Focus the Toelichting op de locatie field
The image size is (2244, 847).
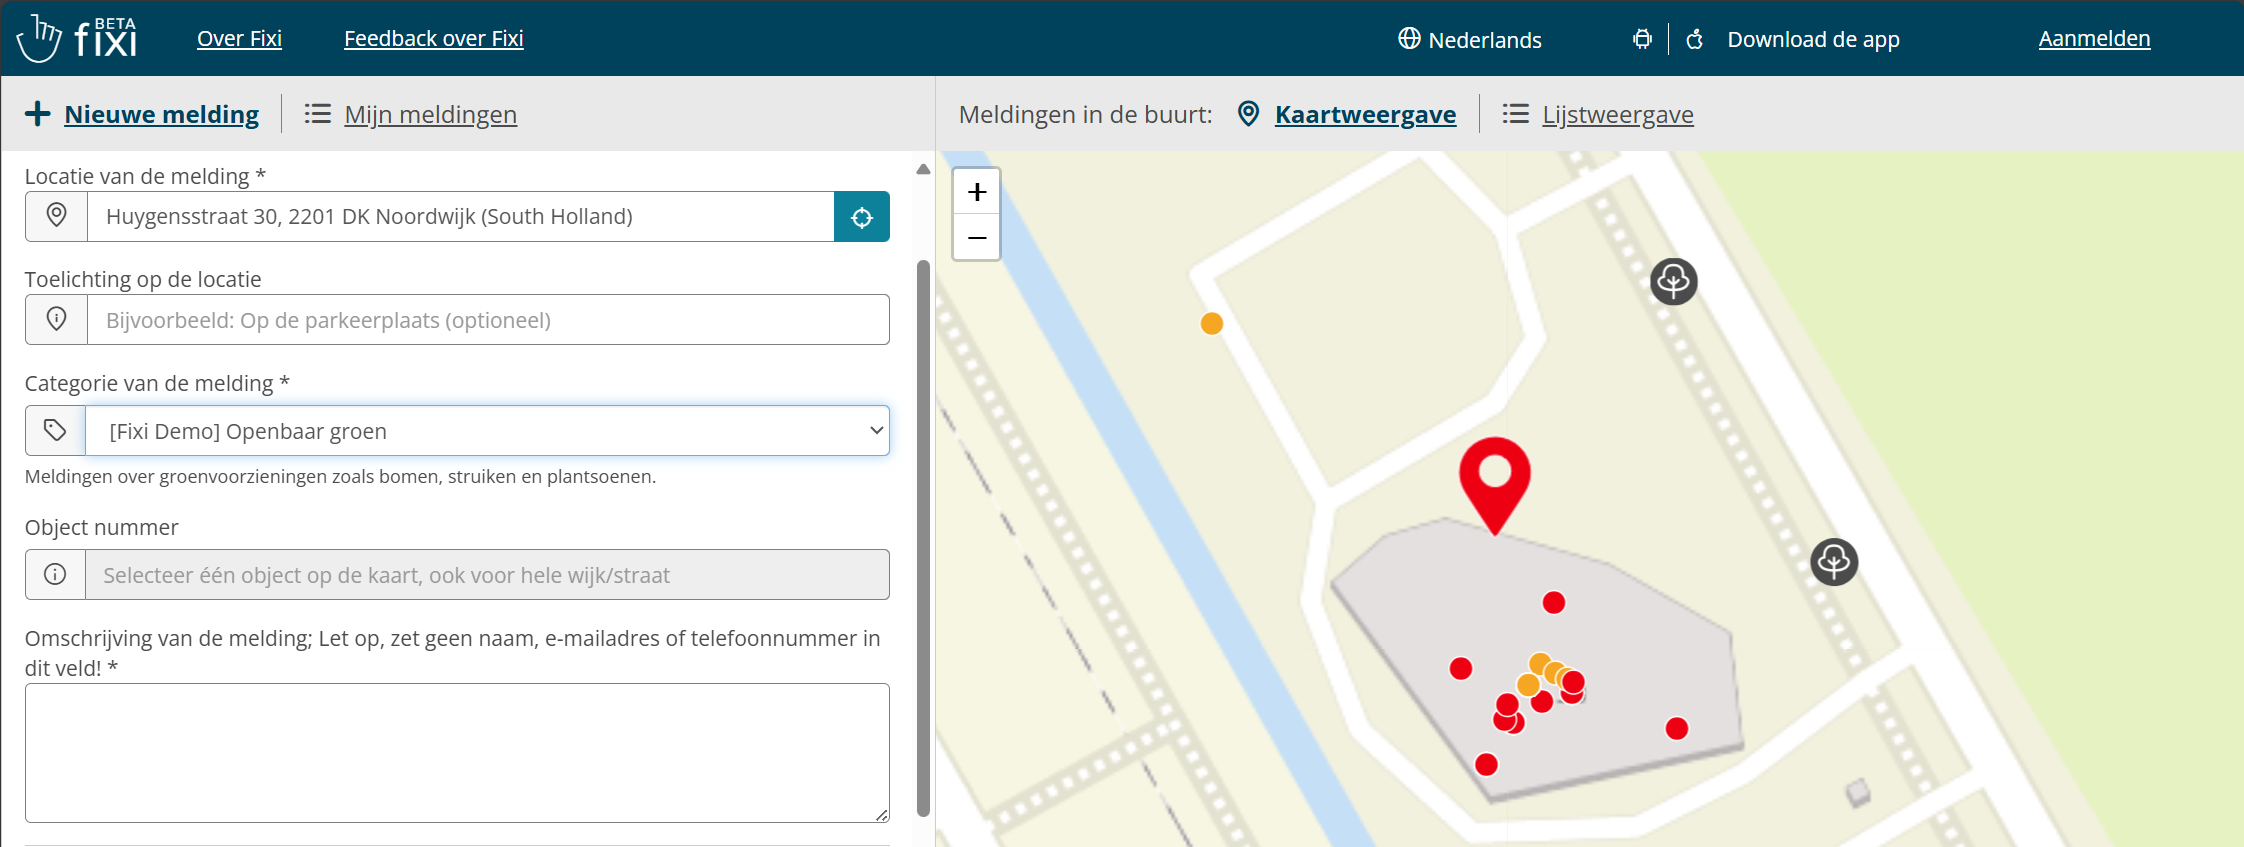488,319
